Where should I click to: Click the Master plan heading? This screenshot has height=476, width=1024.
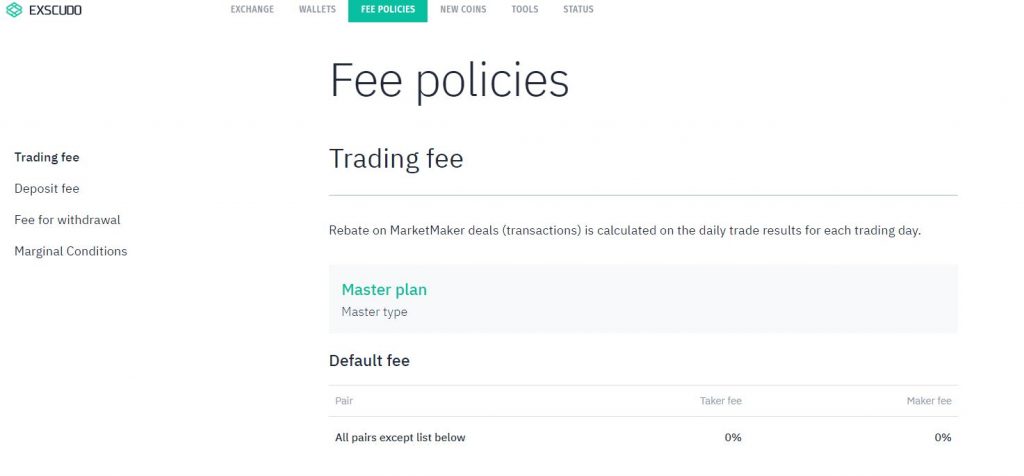(384, 289)
